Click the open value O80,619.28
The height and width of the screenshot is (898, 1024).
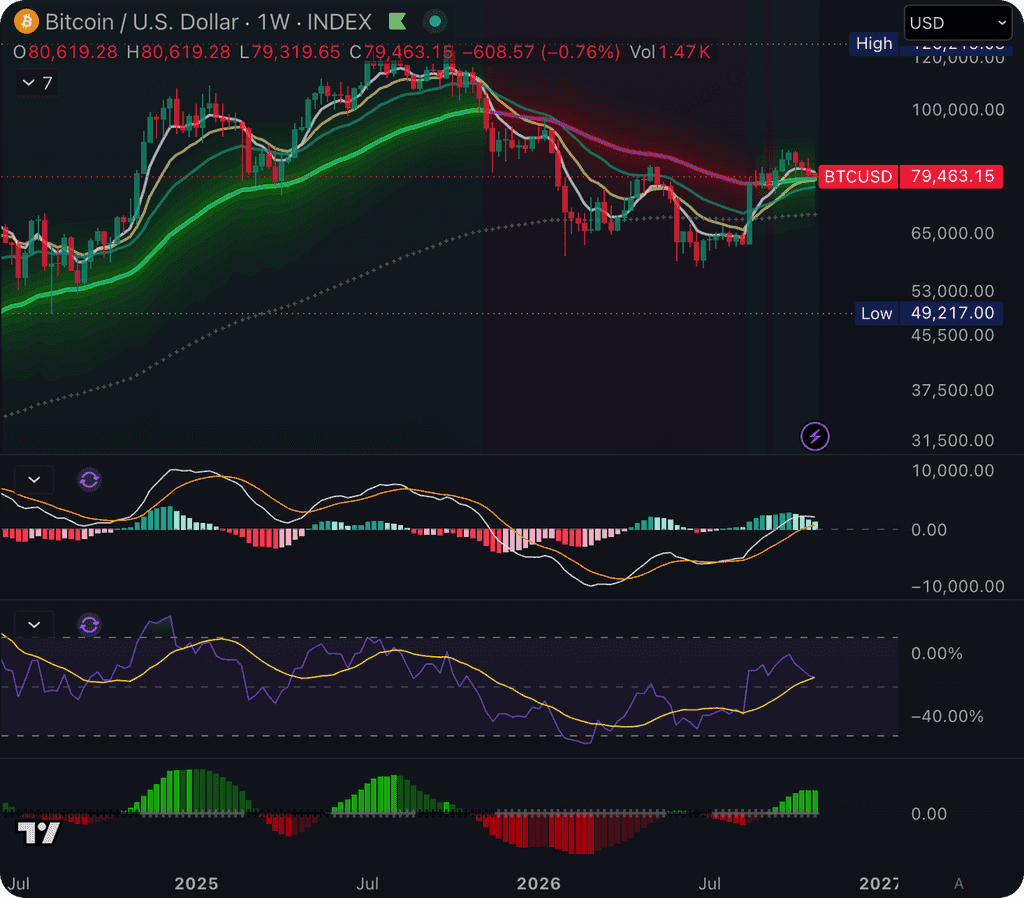pos(65,52)
